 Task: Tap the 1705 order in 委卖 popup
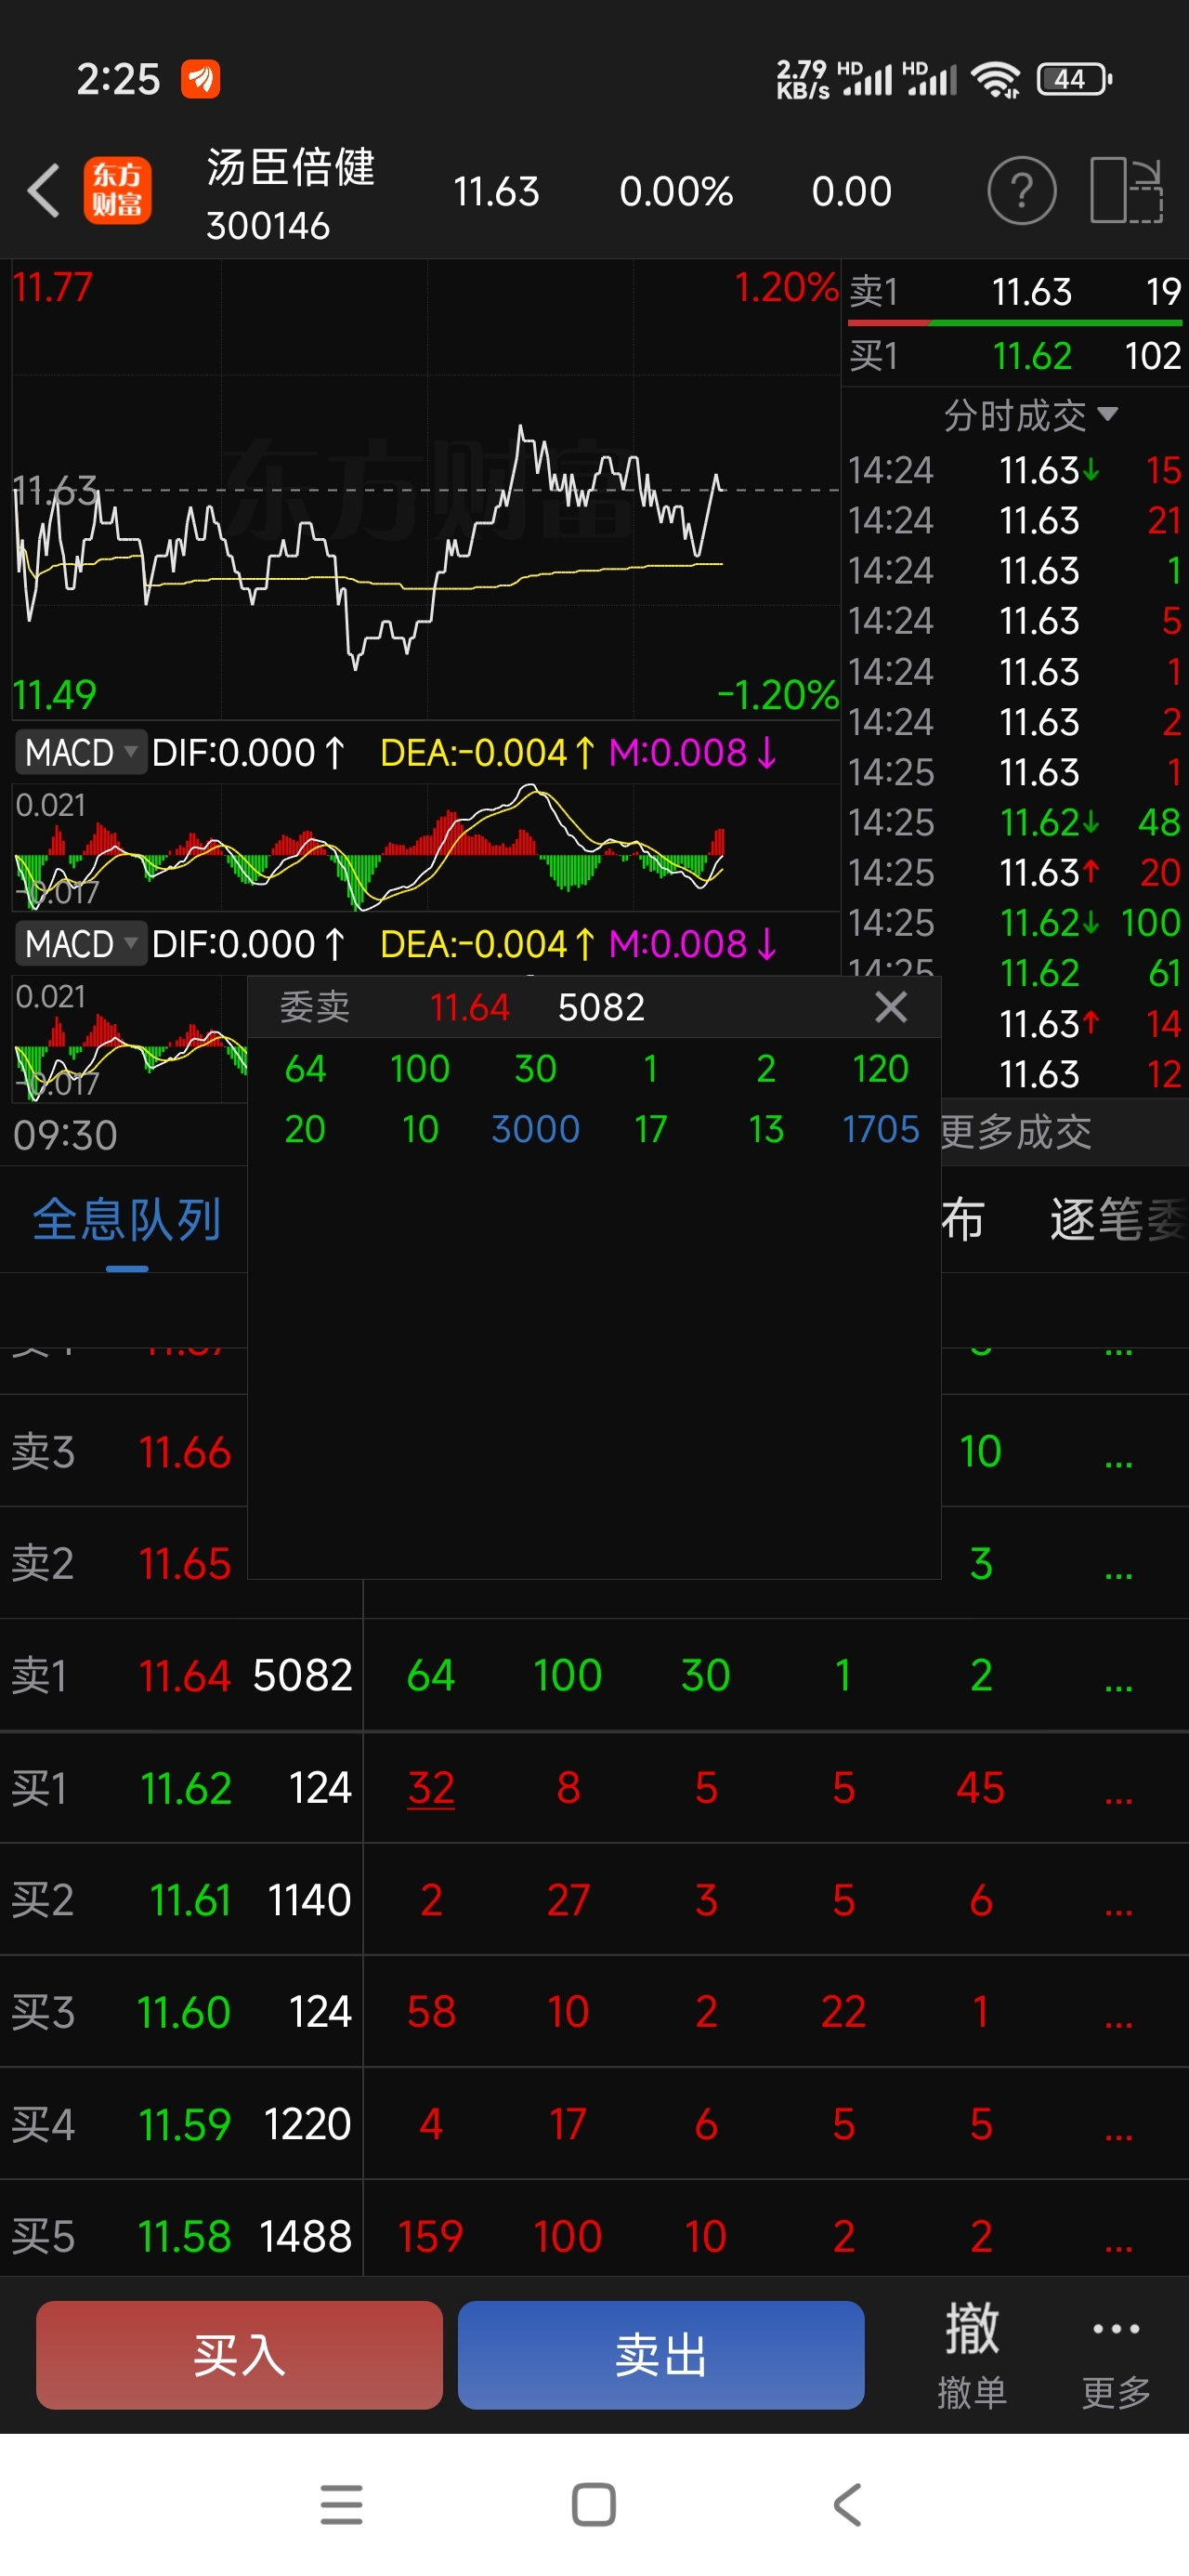[880, 1129]
